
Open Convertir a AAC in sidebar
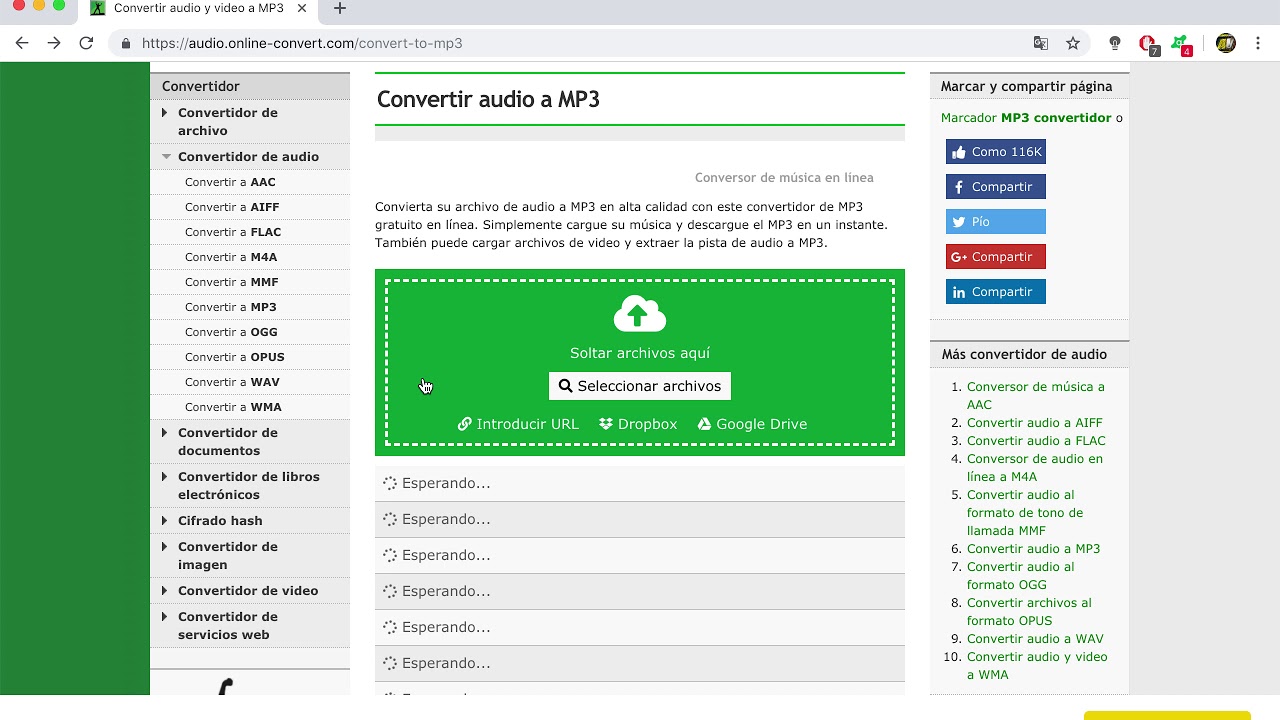point(230,182)
